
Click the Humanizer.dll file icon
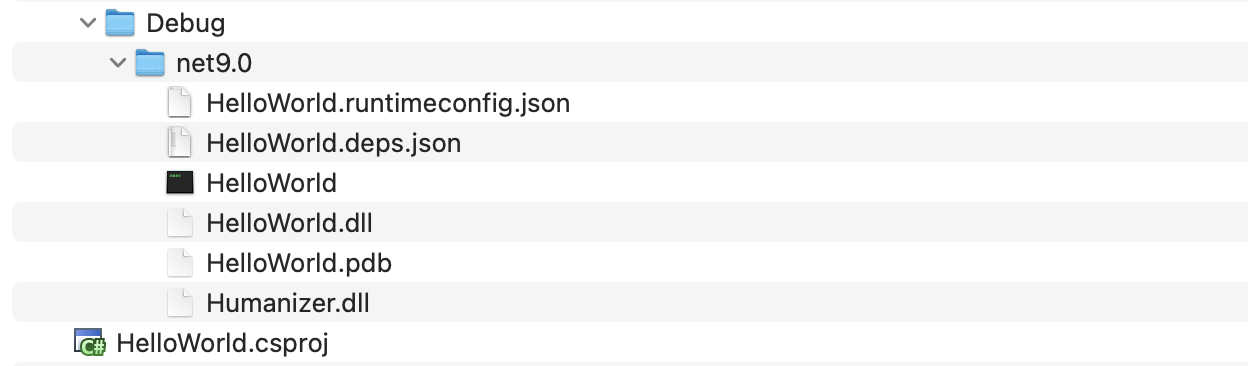(x=179, y=303)
